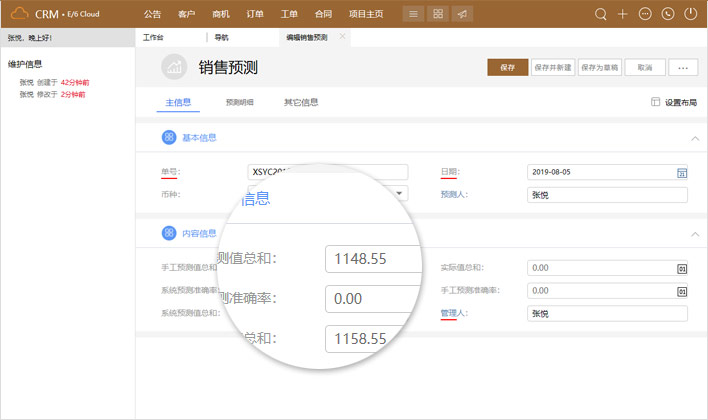Click into the 管理人 input field
The image size is (708, 420).
coord(607,314)
